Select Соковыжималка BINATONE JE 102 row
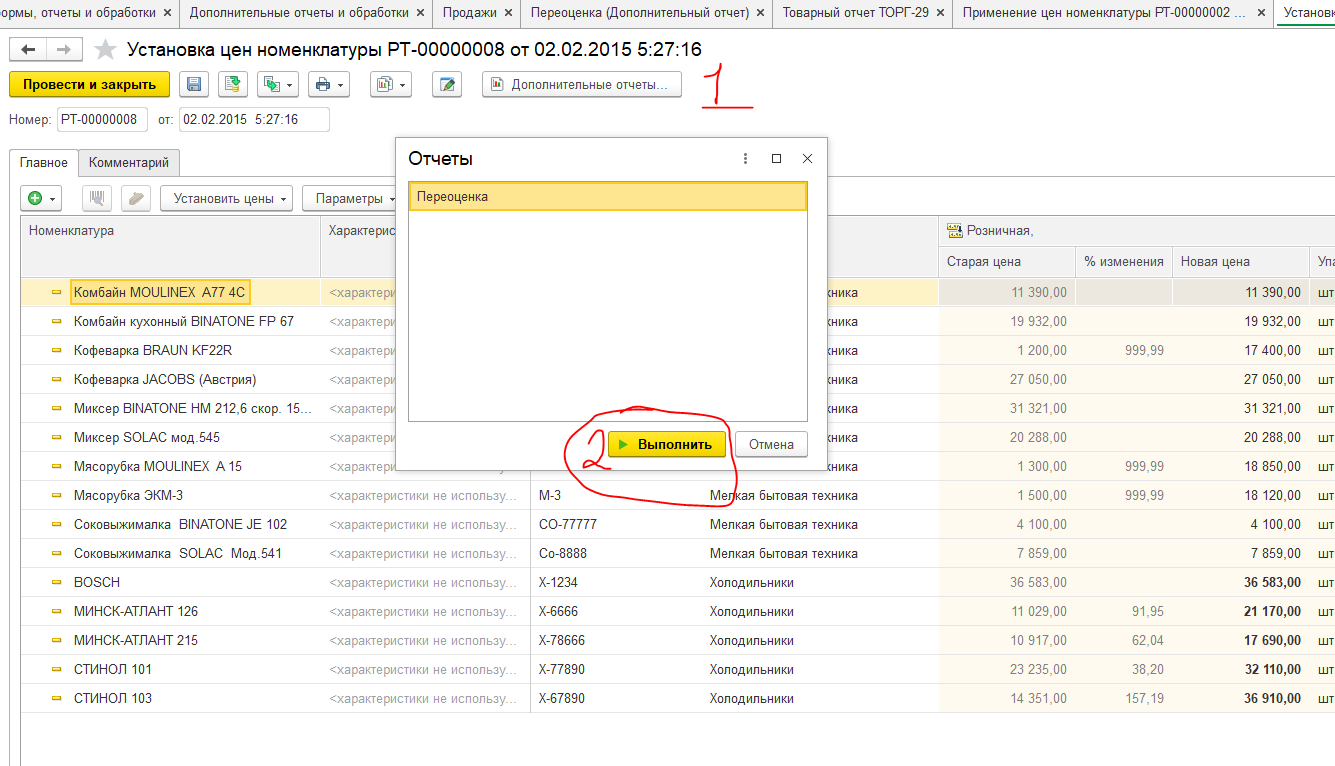Screen dimensions: 1335x766 click(180, 524)
